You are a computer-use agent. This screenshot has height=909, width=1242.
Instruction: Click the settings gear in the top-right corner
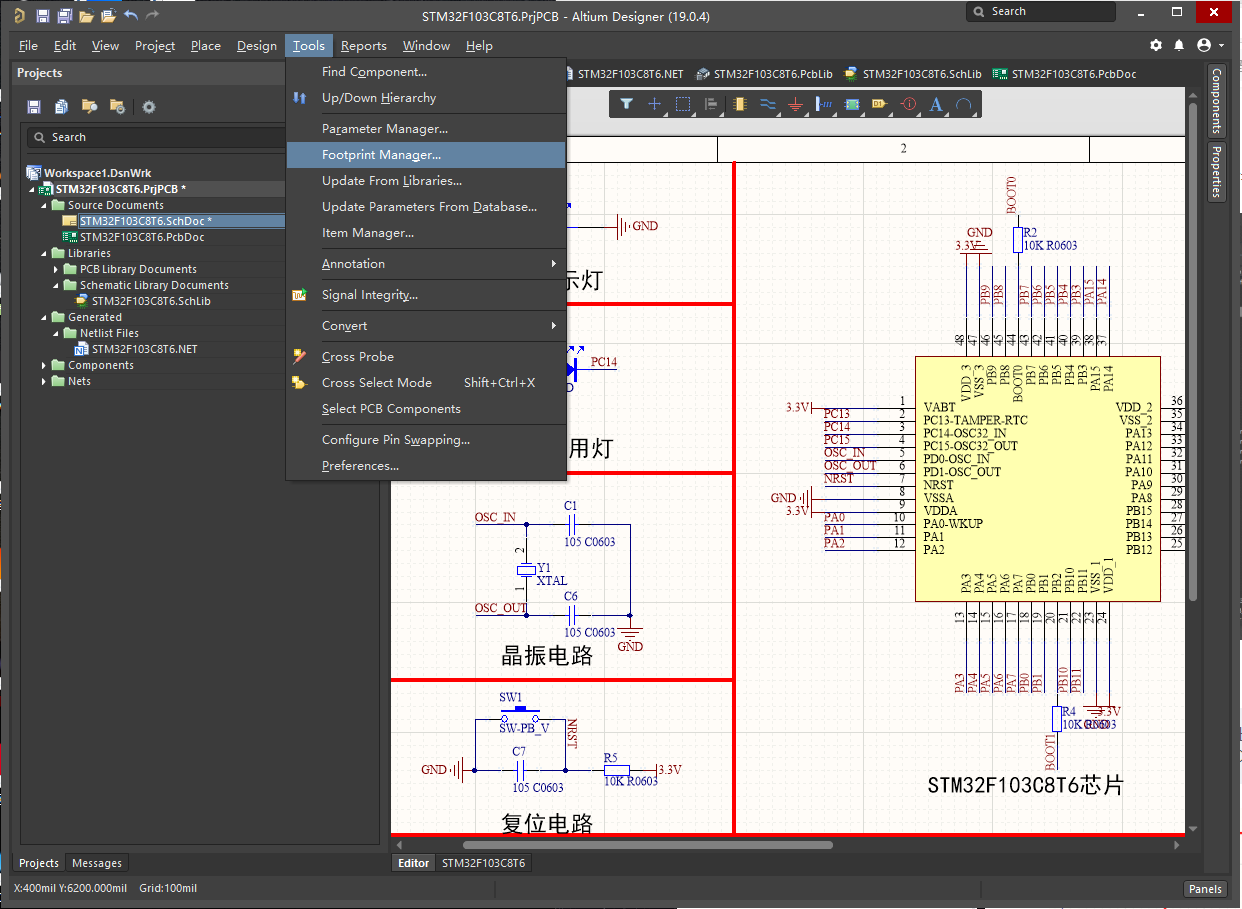pos(1156,46)
